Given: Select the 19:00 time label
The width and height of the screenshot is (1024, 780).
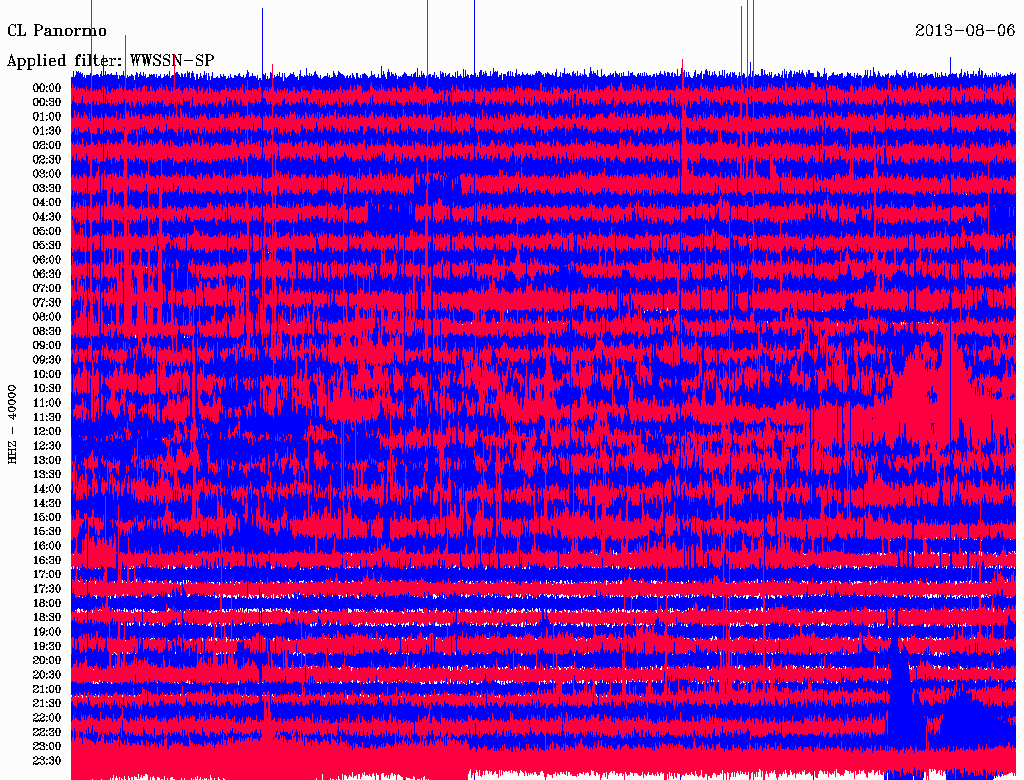Looking at the screenshot, I should [47, 632].
